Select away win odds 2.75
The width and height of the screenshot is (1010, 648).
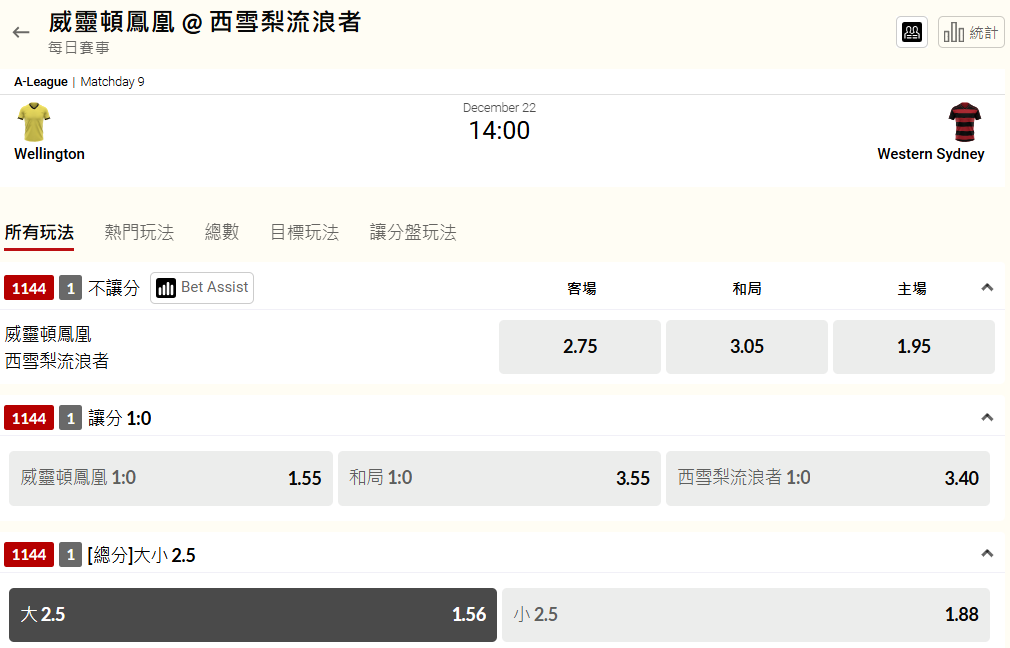coord(580,347)
